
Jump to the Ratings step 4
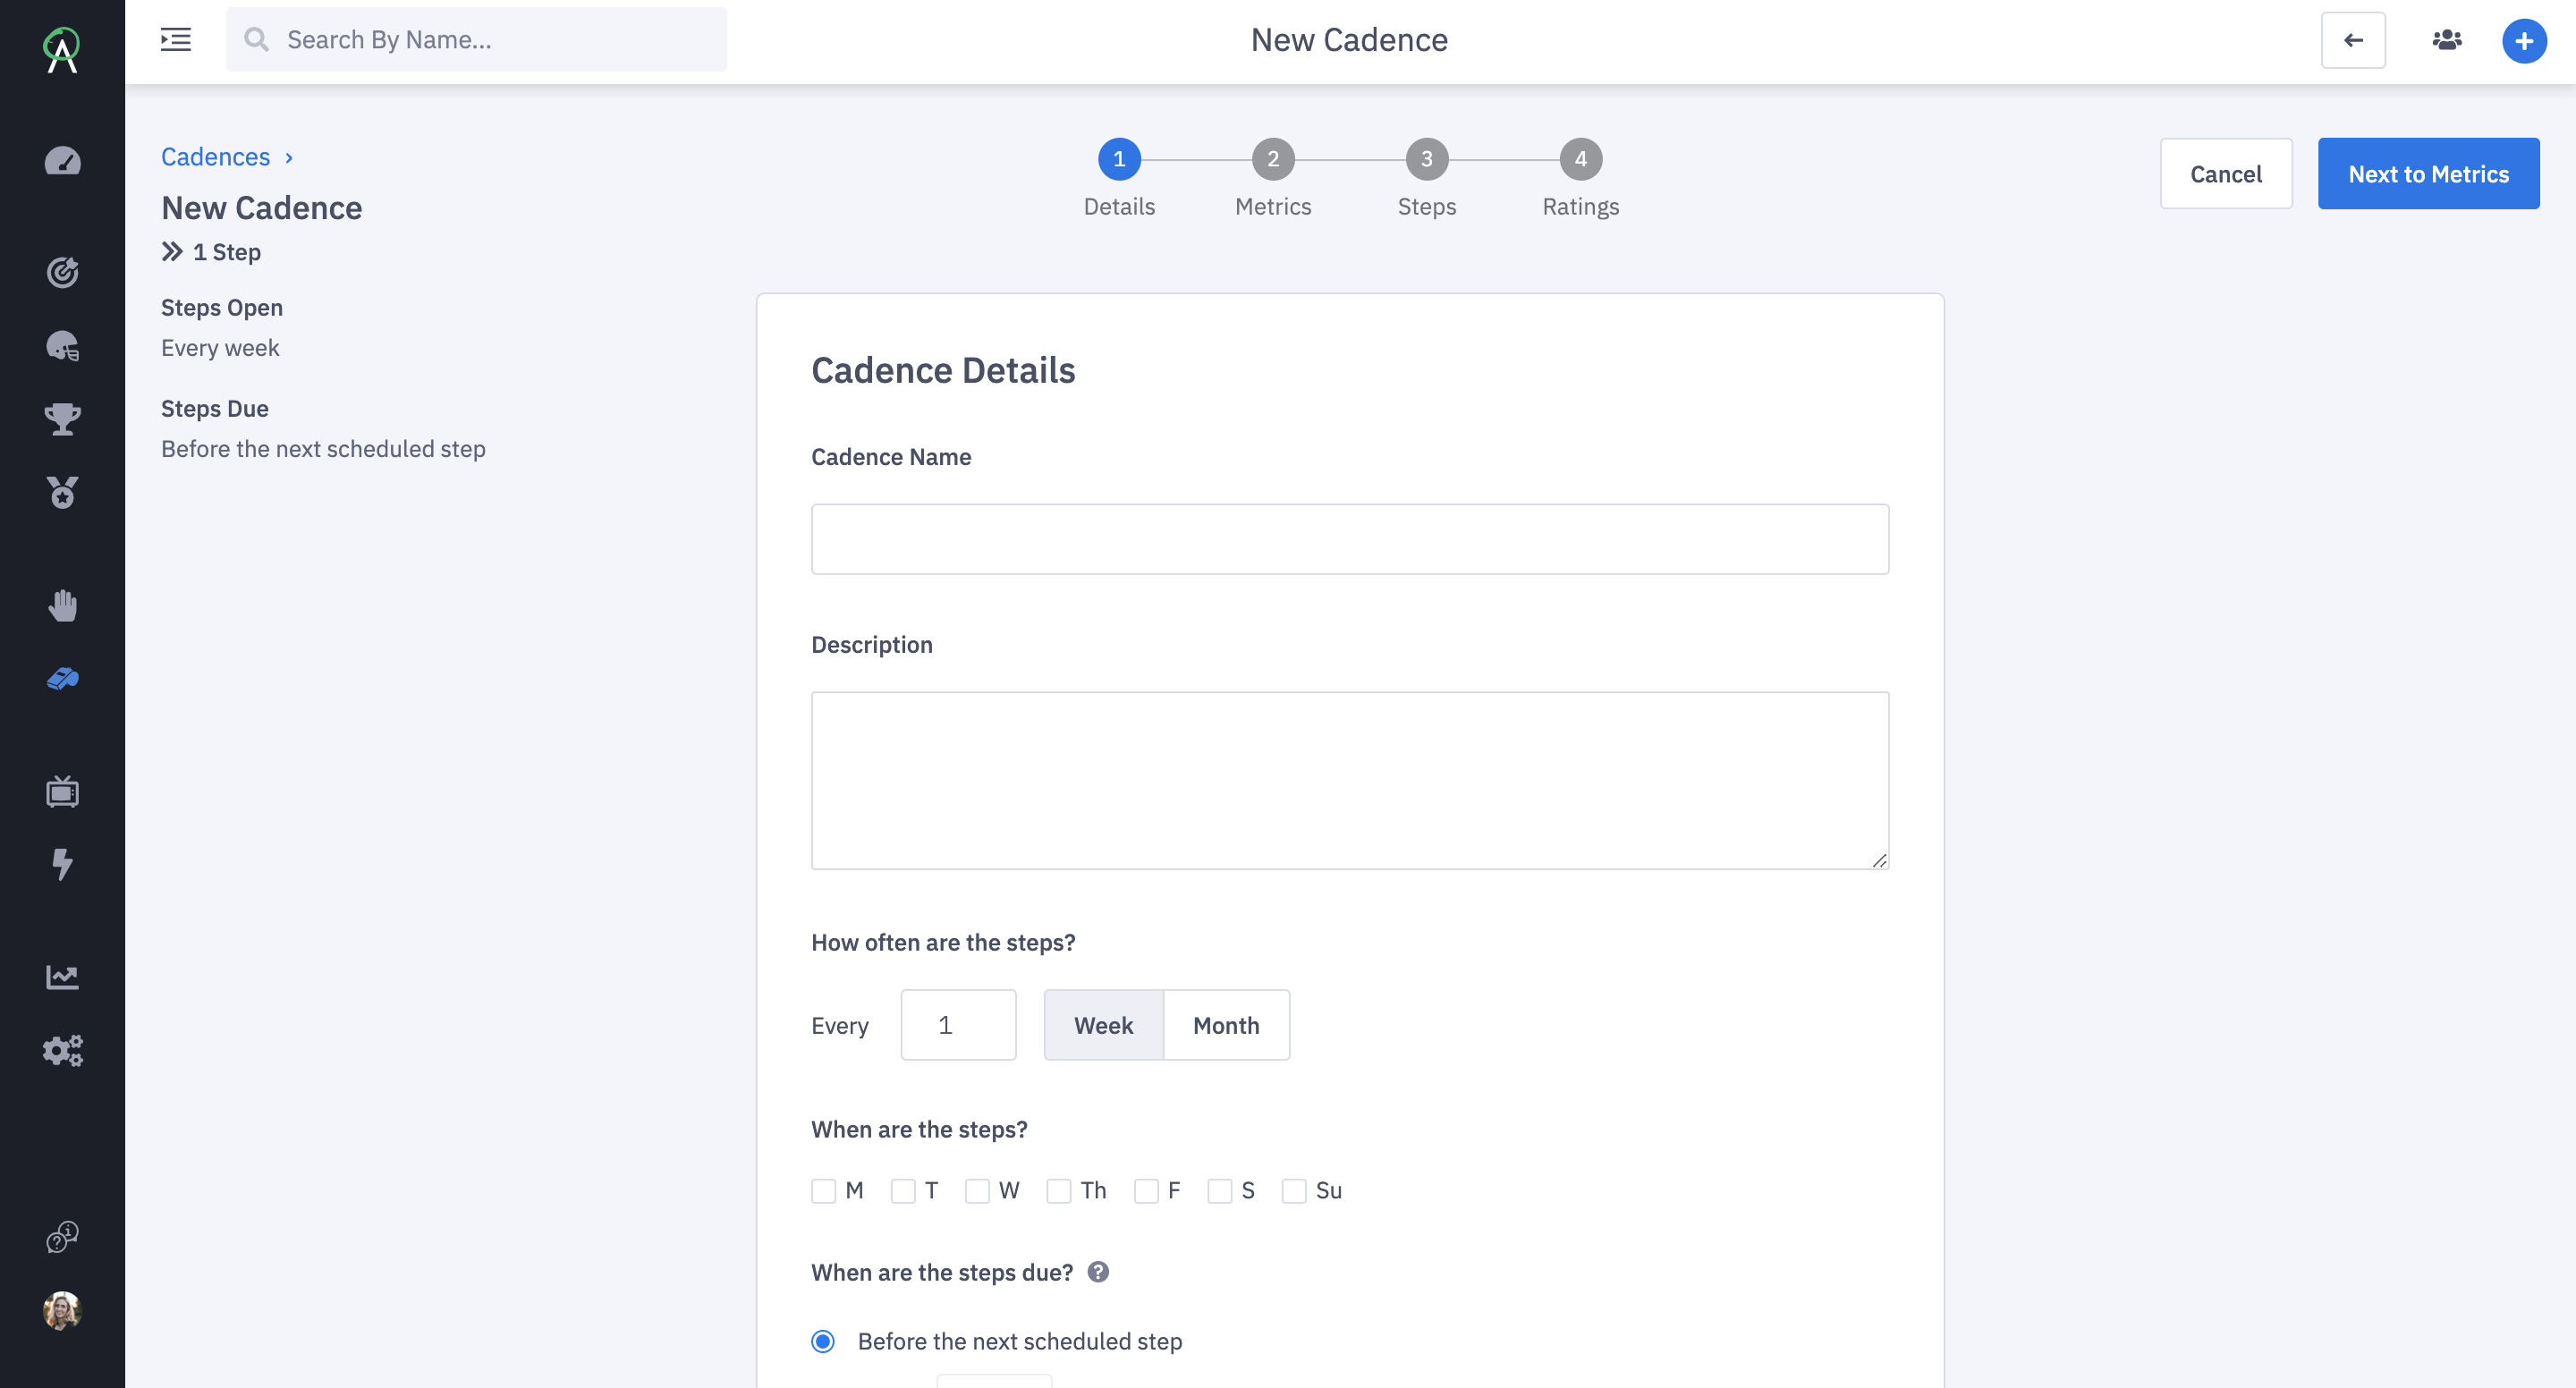pos(1580,159)
